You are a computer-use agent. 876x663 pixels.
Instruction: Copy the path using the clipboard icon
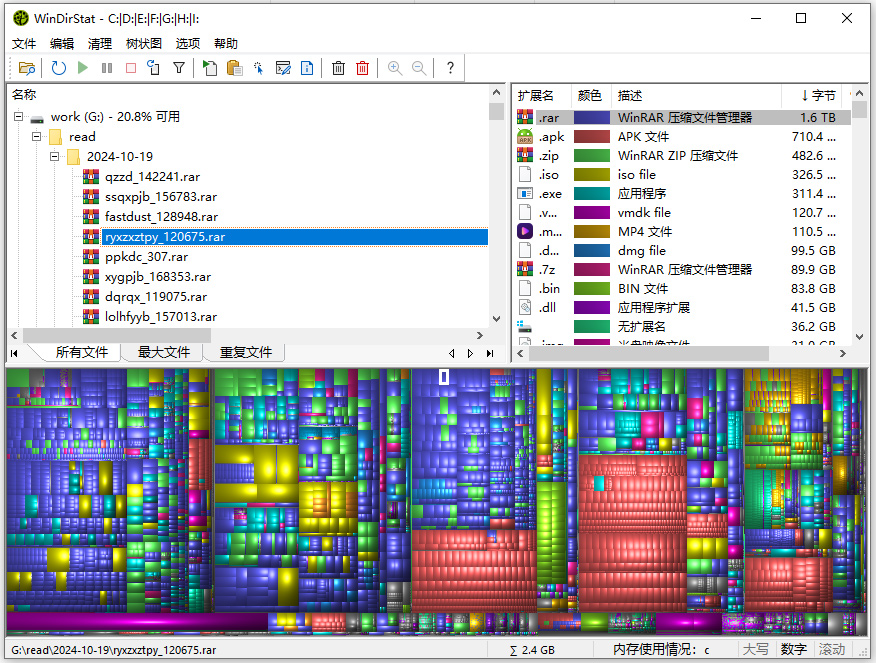point(234,68)
